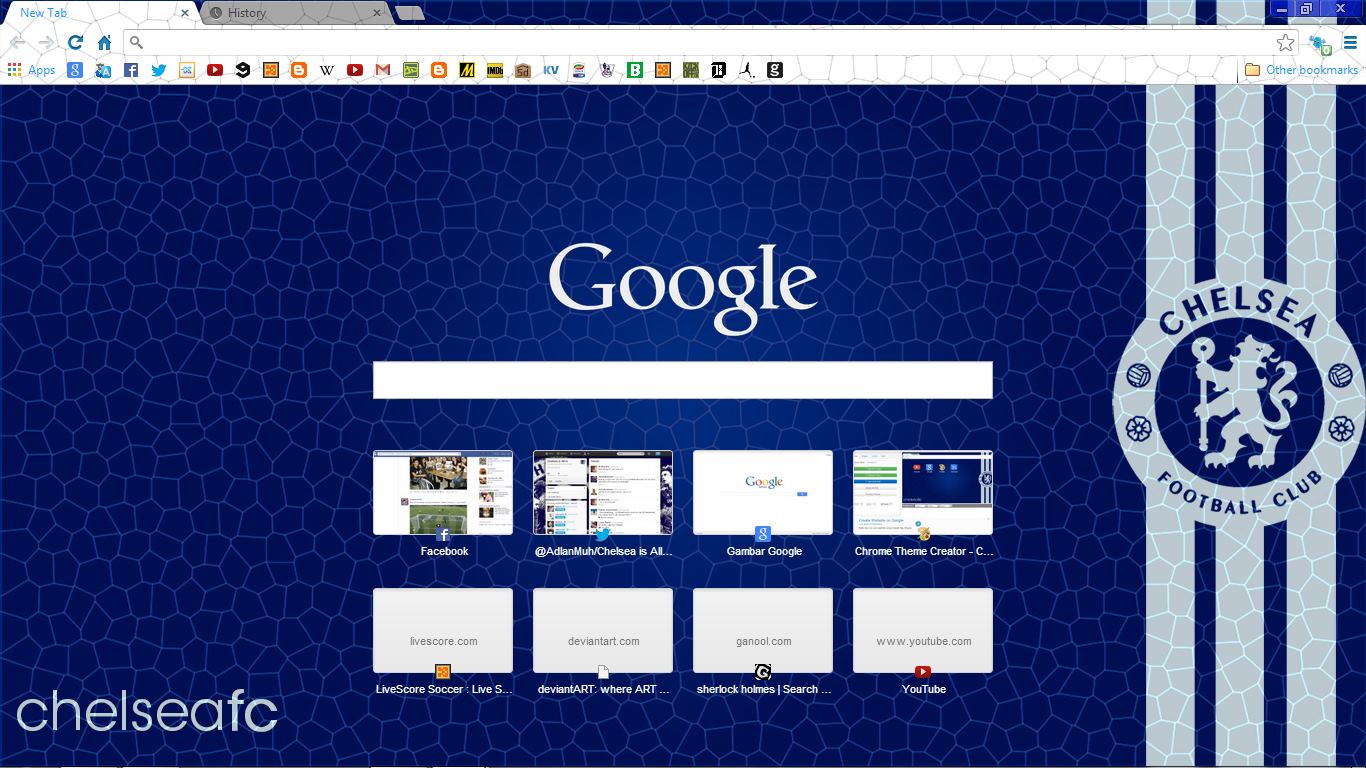Reload the page with the refresh icon
The width and height of the screenshot is (1366, 768).
[75, 42]
